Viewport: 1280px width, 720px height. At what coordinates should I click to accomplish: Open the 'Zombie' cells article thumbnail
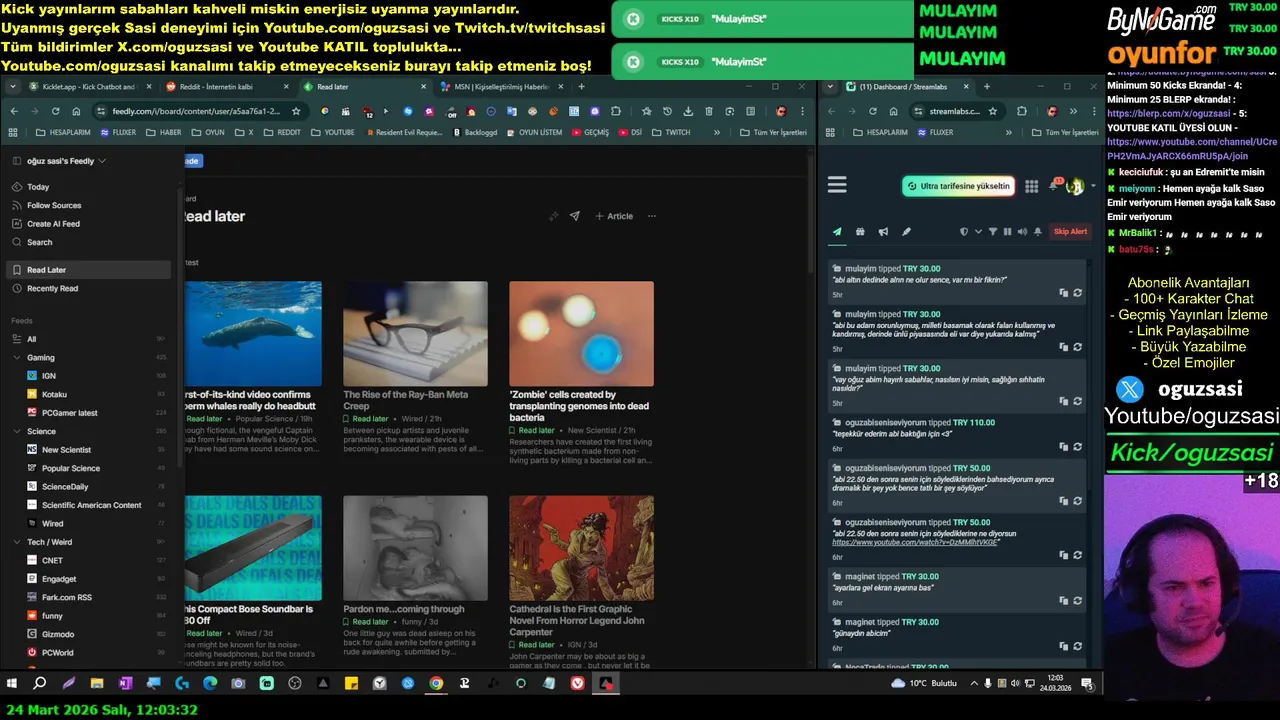coord(581,334)
